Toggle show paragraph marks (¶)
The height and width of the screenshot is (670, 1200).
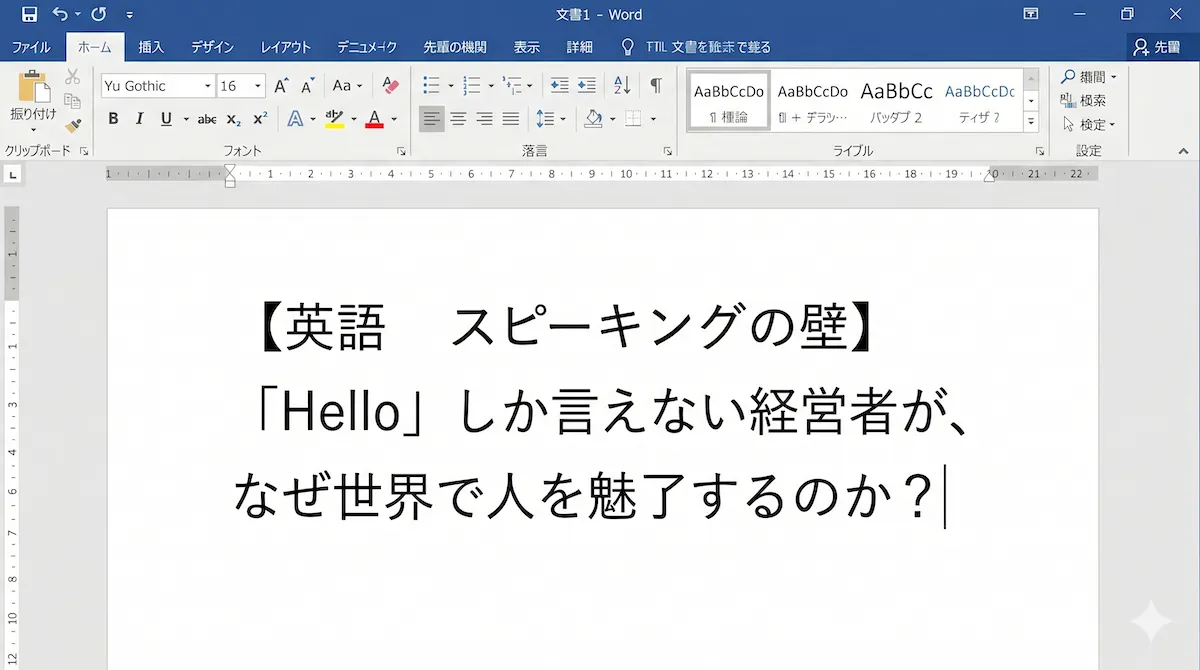click(x=655, y=86)
